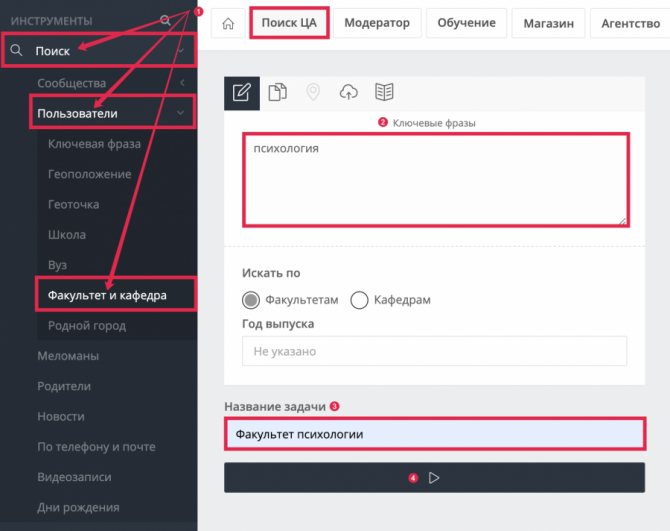This screenshot has width=670, height=531.
Task: Expand the Сообщества chevron
Action: 182,82
